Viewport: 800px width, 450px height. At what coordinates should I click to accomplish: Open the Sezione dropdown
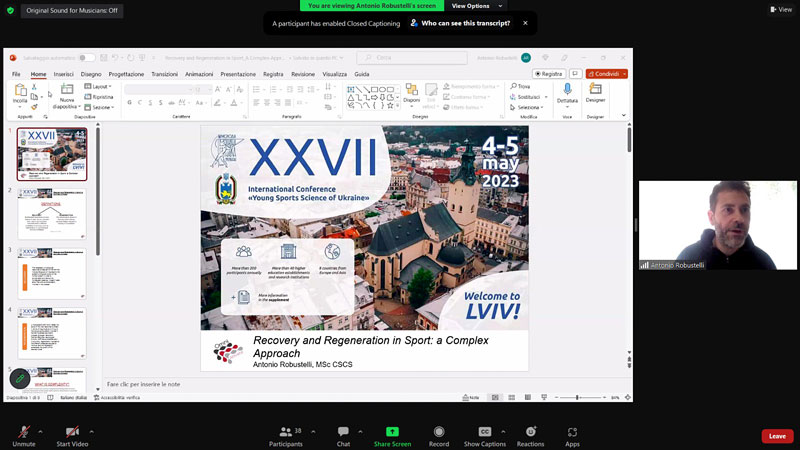[99, 107]
